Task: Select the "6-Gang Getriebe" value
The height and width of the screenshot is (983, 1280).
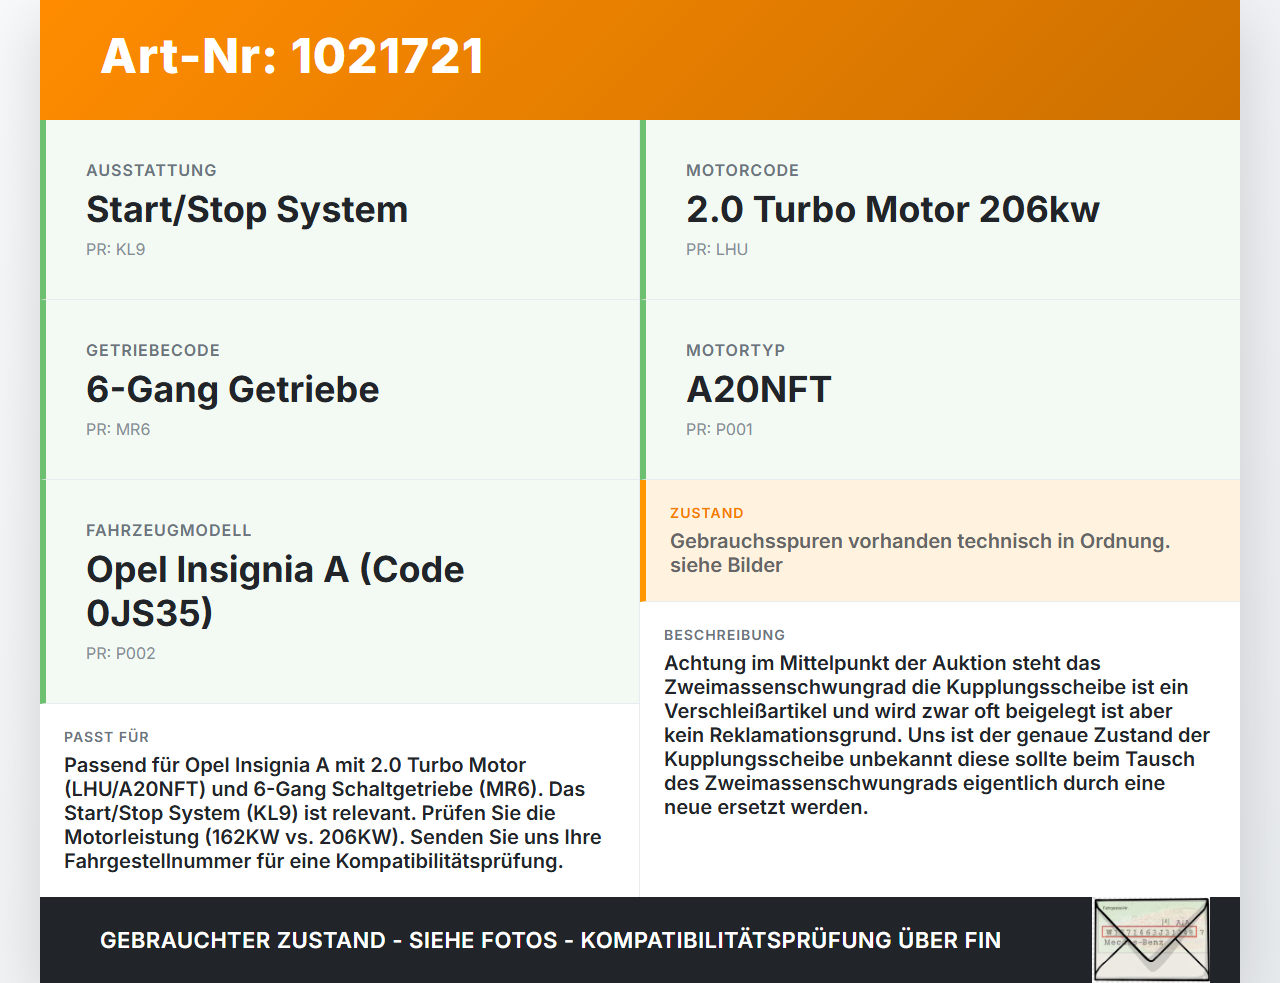Action: (x=233, y=390)
